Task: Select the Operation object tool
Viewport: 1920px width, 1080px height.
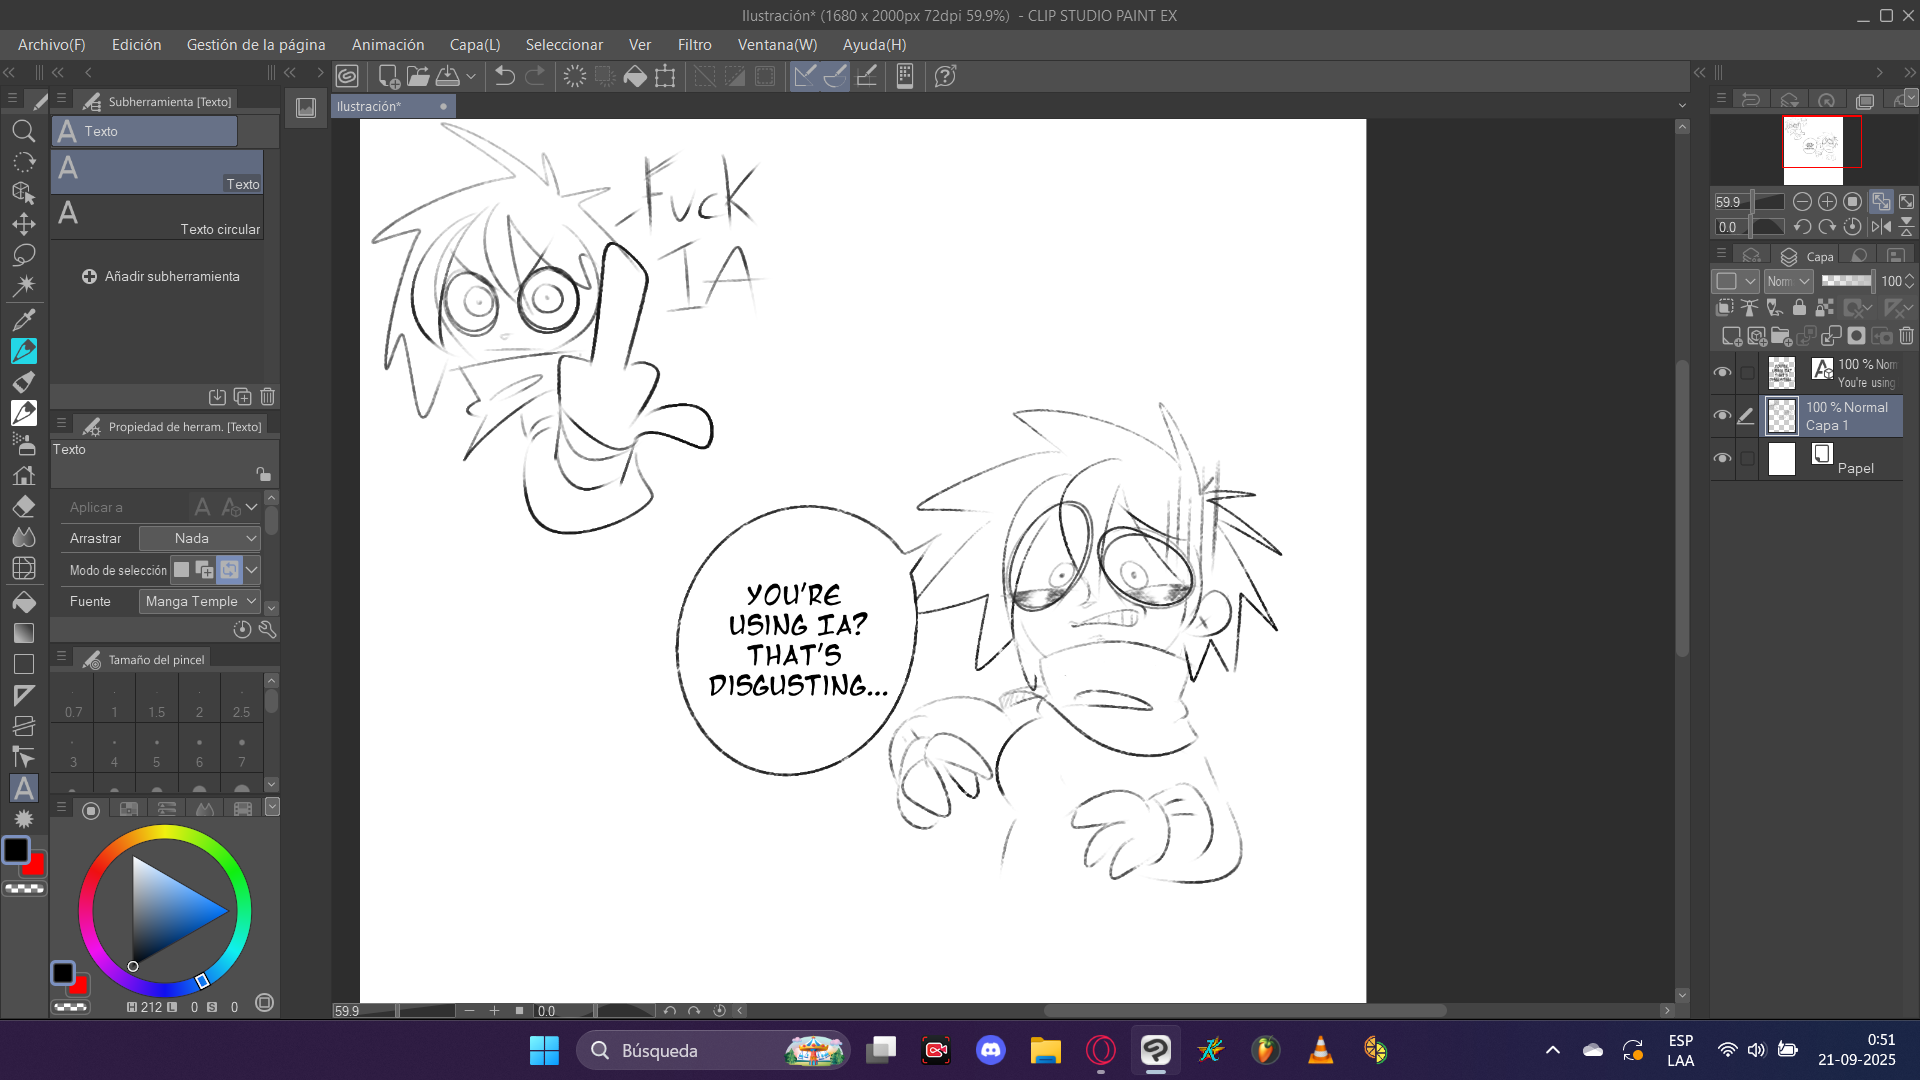Action: pos(24,193)
